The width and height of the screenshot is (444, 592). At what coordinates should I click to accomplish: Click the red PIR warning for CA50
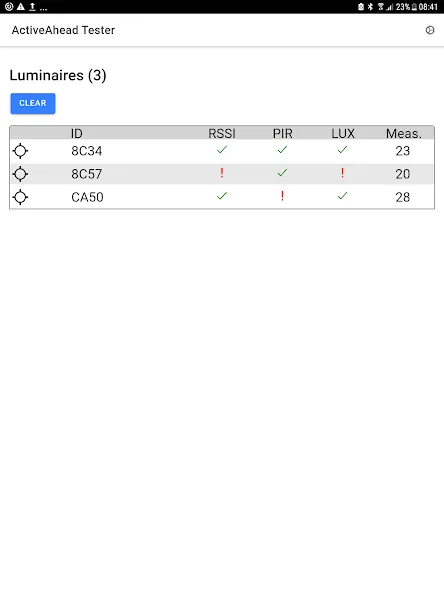tap(282, 196)
